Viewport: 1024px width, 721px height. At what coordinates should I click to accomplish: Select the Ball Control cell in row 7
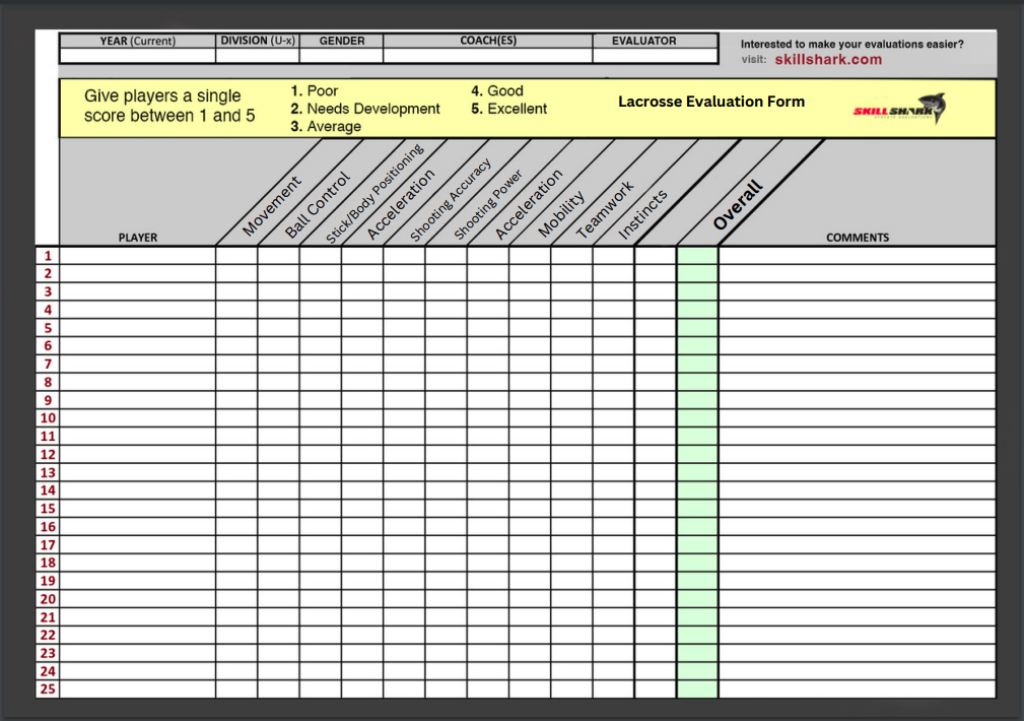pos(278,364)
